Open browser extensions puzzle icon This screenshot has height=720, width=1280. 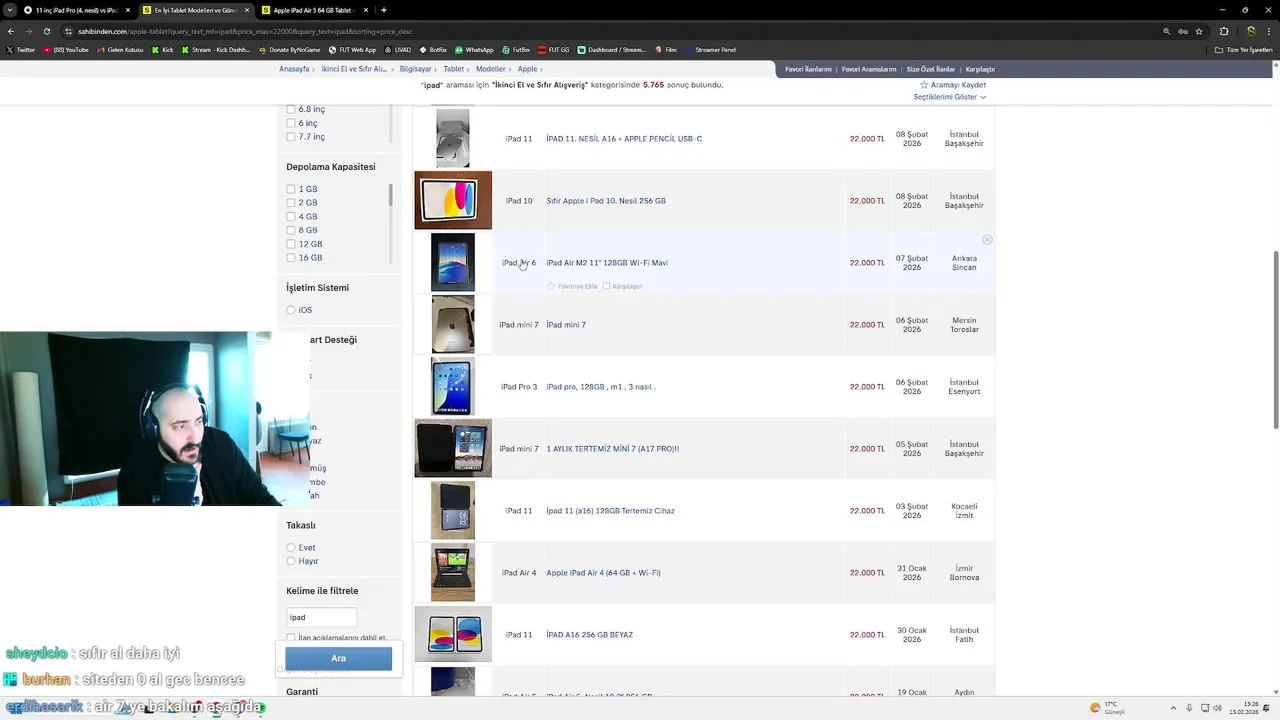1224,31
